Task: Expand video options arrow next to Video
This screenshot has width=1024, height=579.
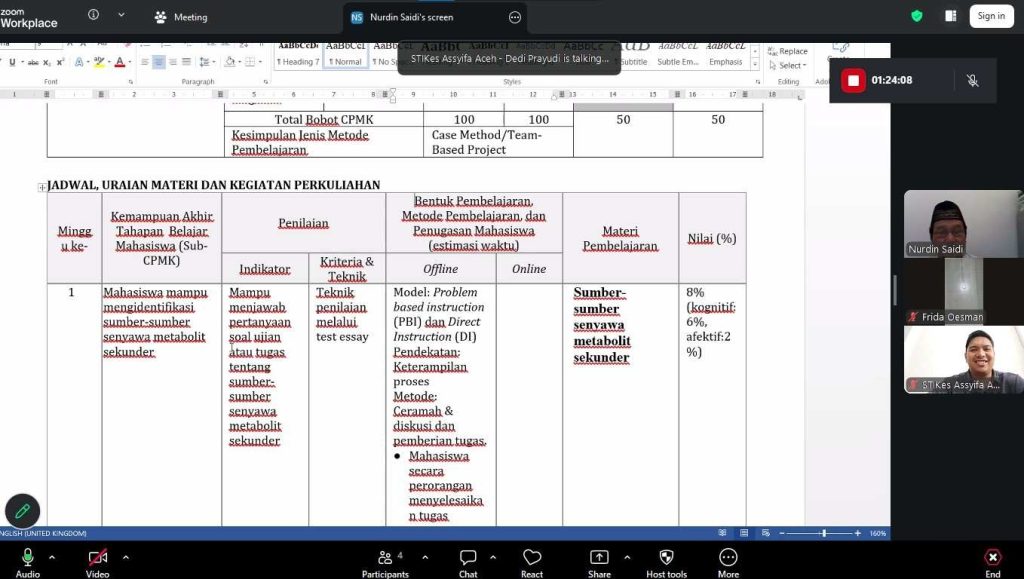Action: click(x=125, y=557)
